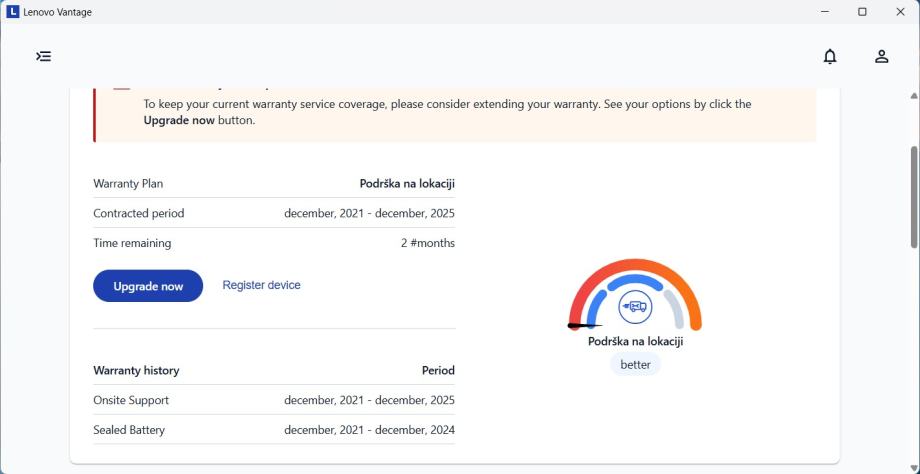This screenshot has height=474, width=920.
Task: Click the delivery truck icon inside warranty gauge
Action: pyautogui.click(x=635, y=306)
